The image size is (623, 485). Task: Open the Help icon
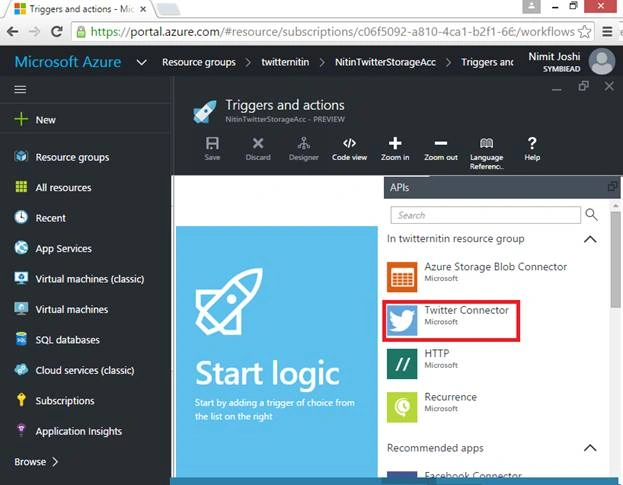point(532,143)
